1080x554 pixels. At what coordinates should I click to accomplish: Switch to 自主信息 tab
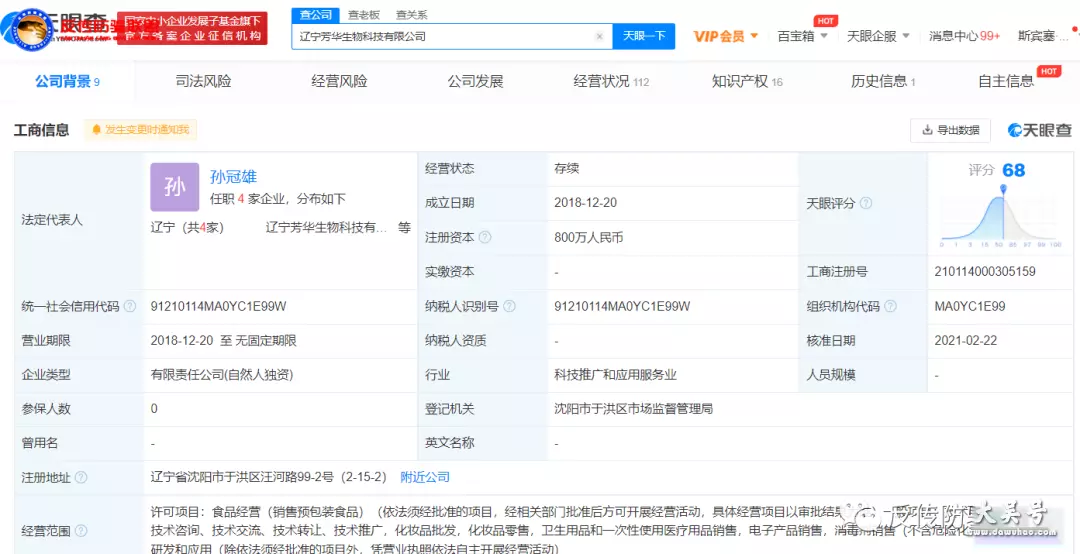pos(1006,82)
